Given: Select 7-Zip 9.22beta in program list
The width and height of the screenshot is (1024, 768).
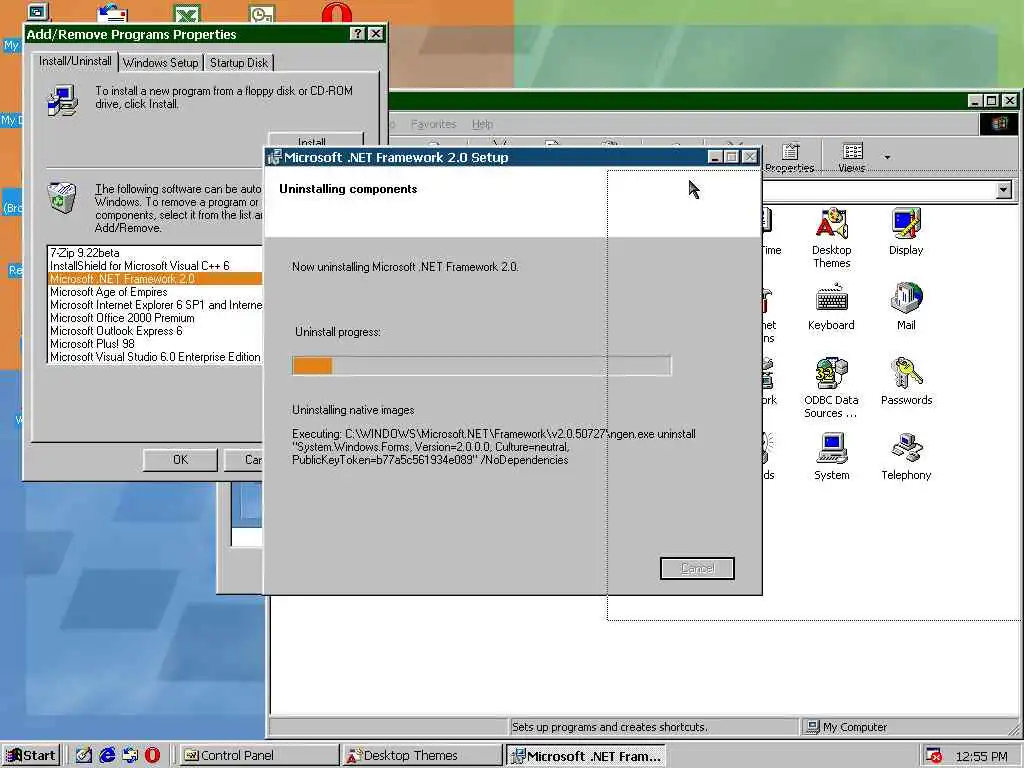Looking at the screenshot, I should click(155, 253).
